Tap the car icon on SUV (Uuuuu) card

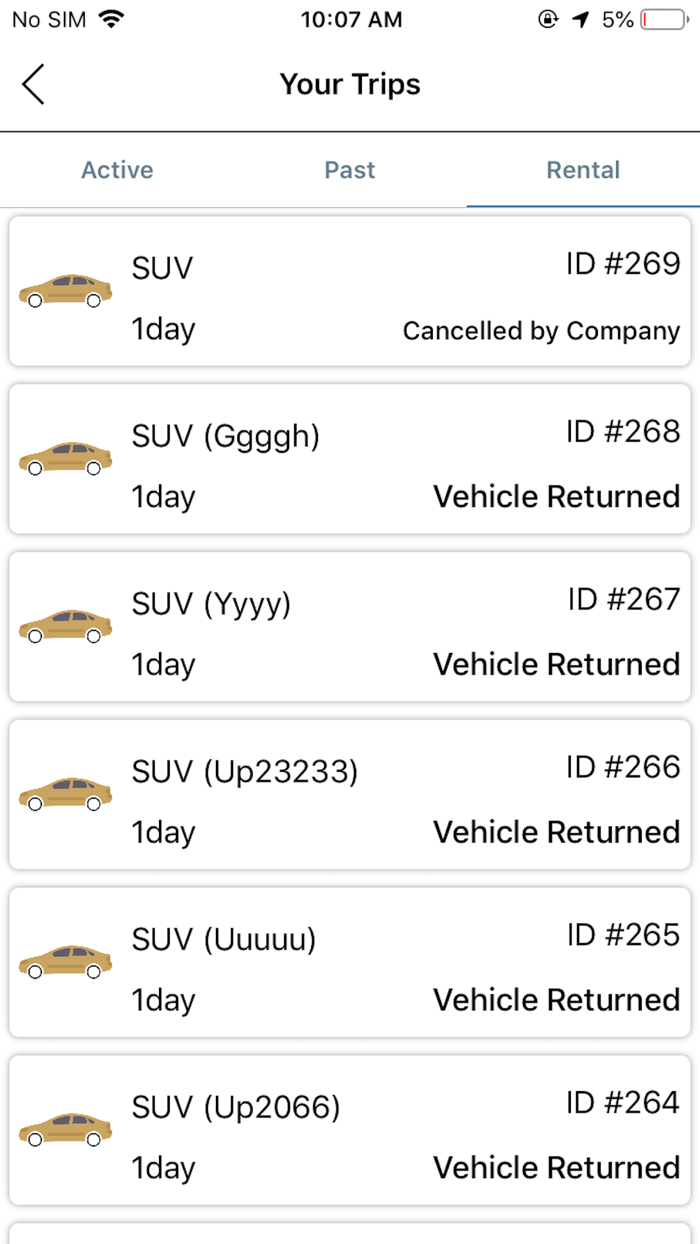64,963
